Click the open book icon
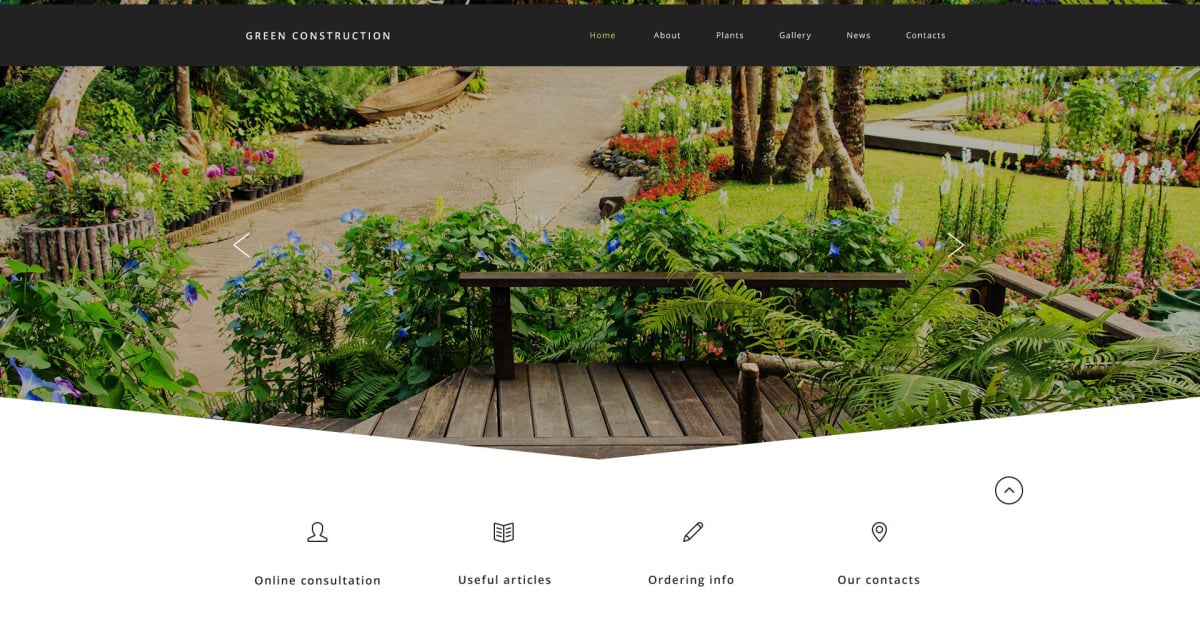The width and height of the screenshot is (1200, 627). click(x=504, y=532)
